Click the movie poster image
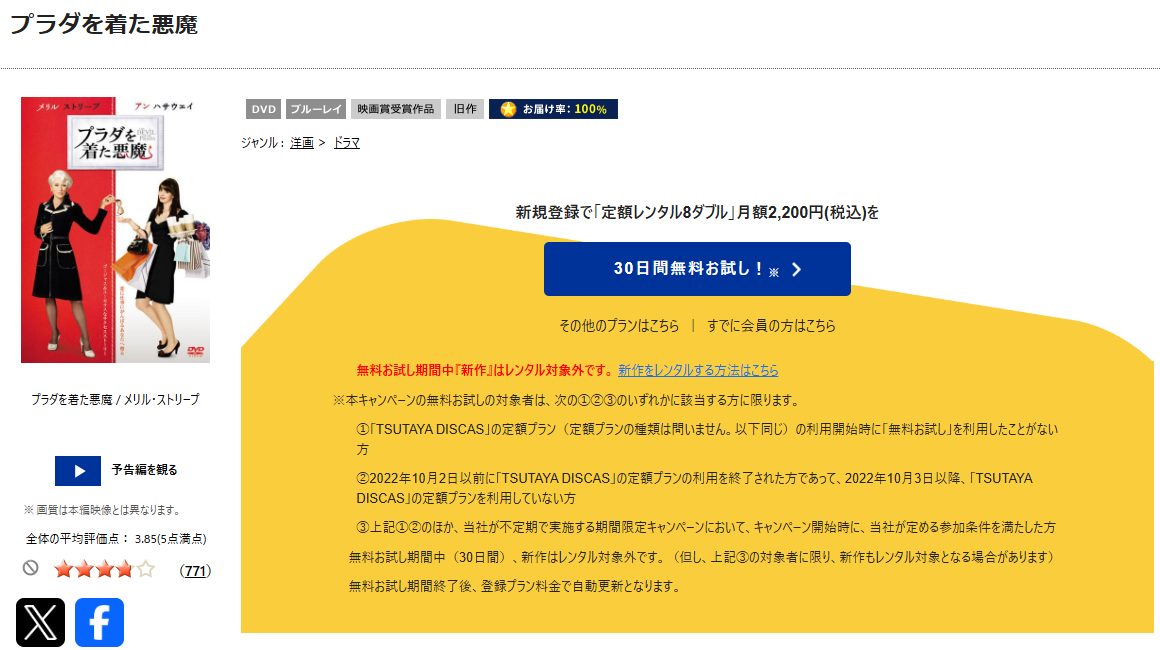 click(115, 229)
